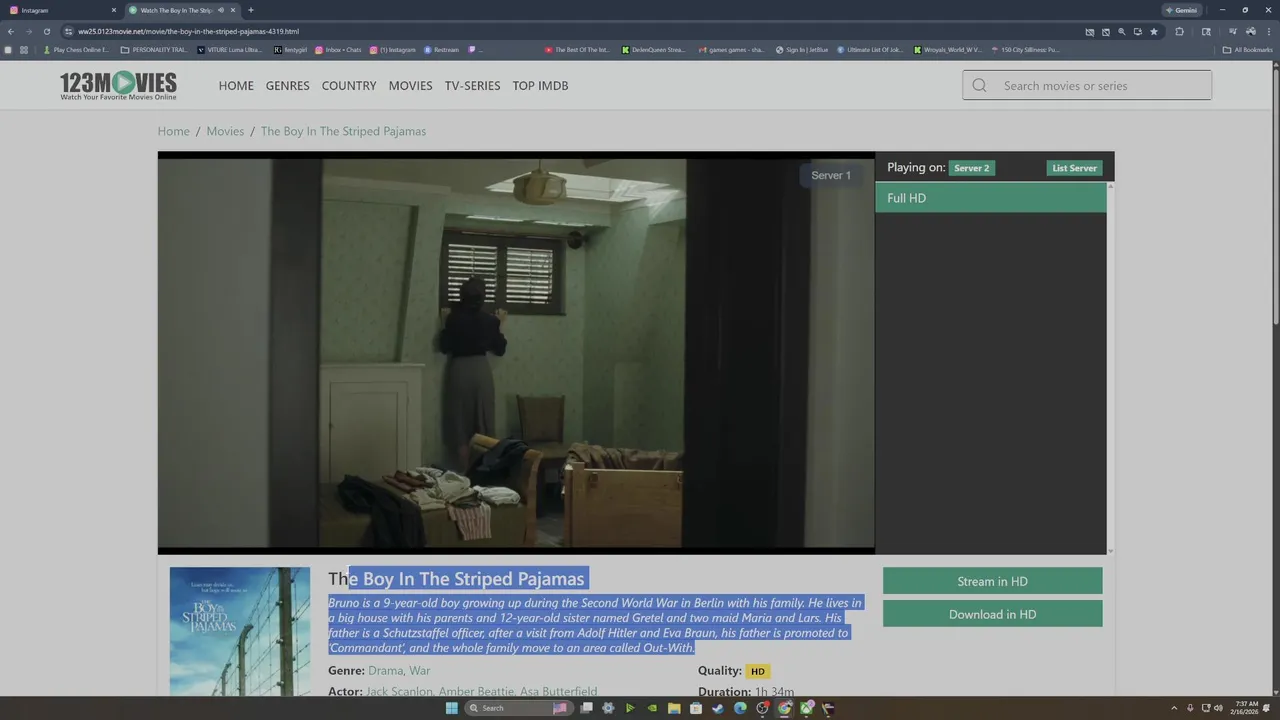This screenshot has width=1280, height=720.
Task: Open Sign In JetBlue bookmark
Action: 803,49
